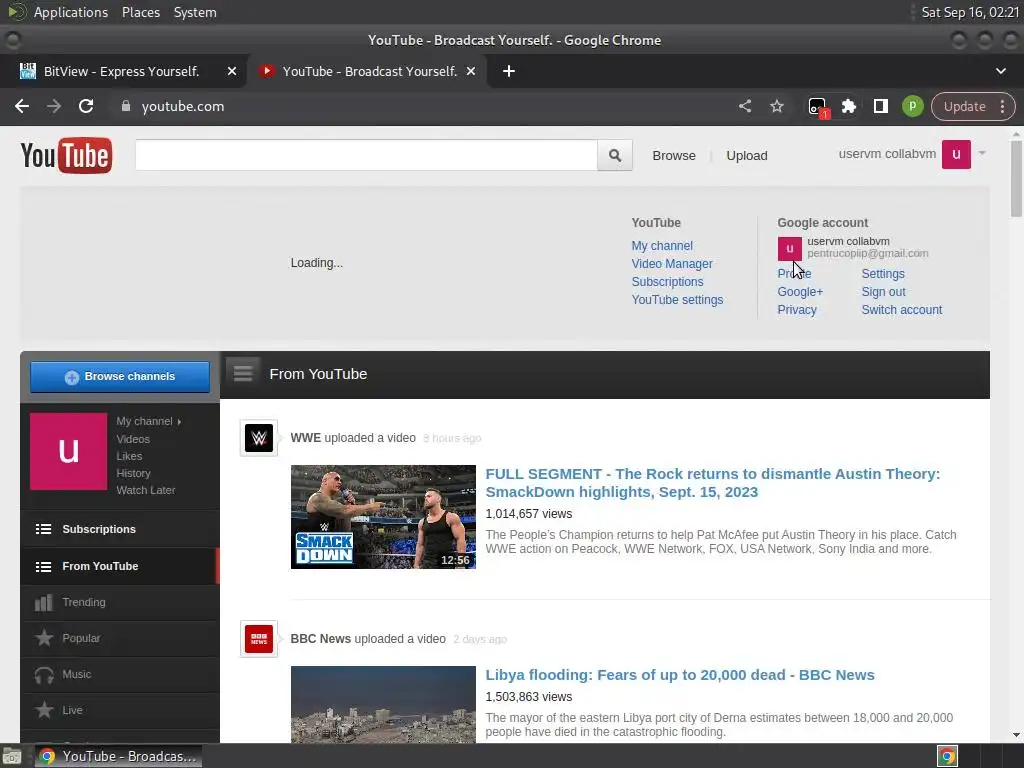Open the BBC News channel icon
This screenshot has height=768, width=1024.
coord(259,639)
